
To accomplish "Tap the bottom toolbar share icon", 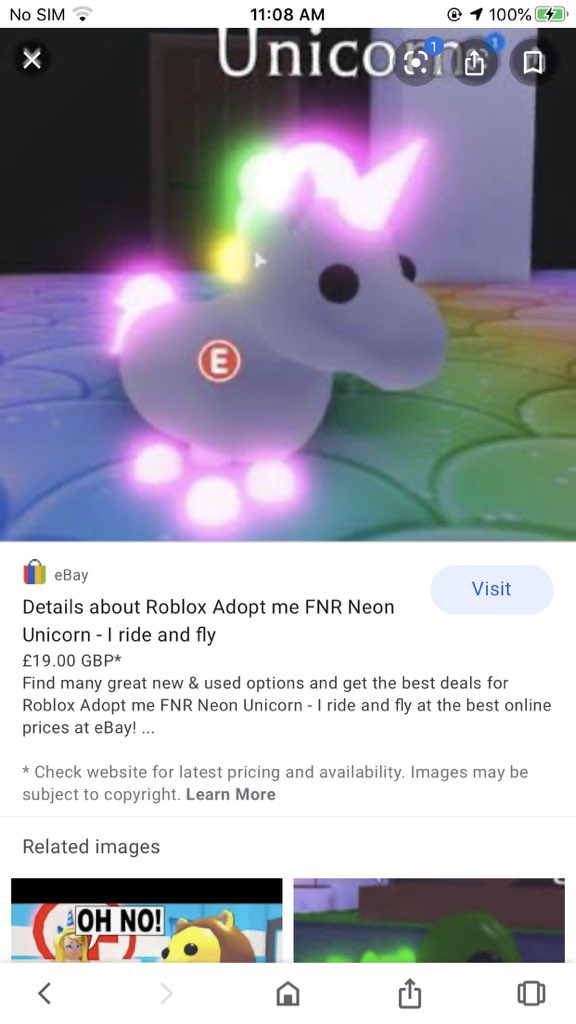I will coord(409,993).
